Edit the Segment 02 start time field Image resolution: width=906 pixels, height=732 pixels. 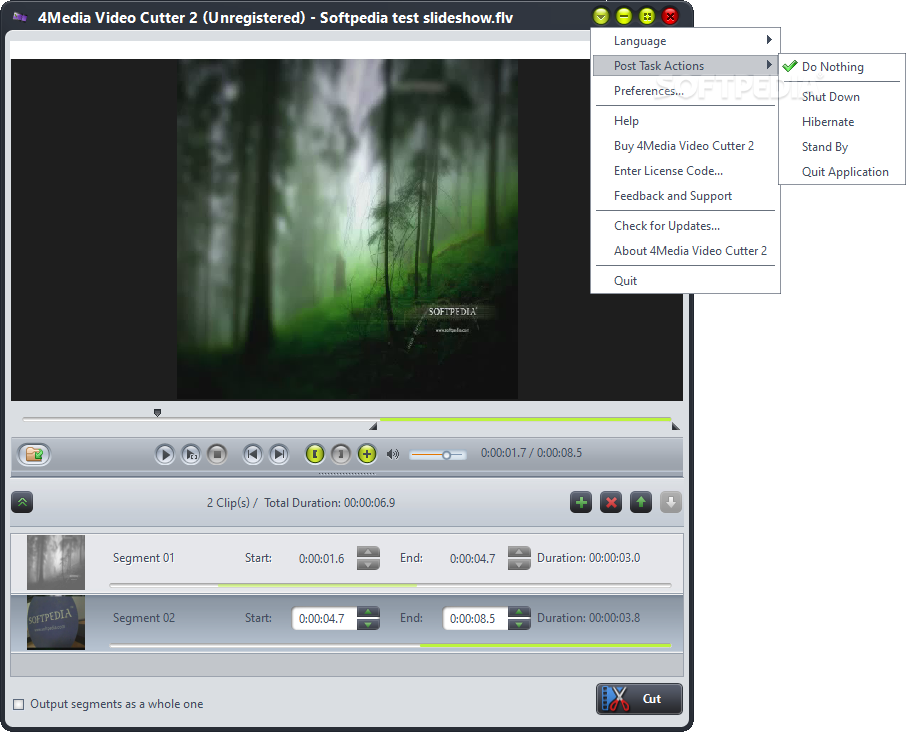(x=324, y=618)
